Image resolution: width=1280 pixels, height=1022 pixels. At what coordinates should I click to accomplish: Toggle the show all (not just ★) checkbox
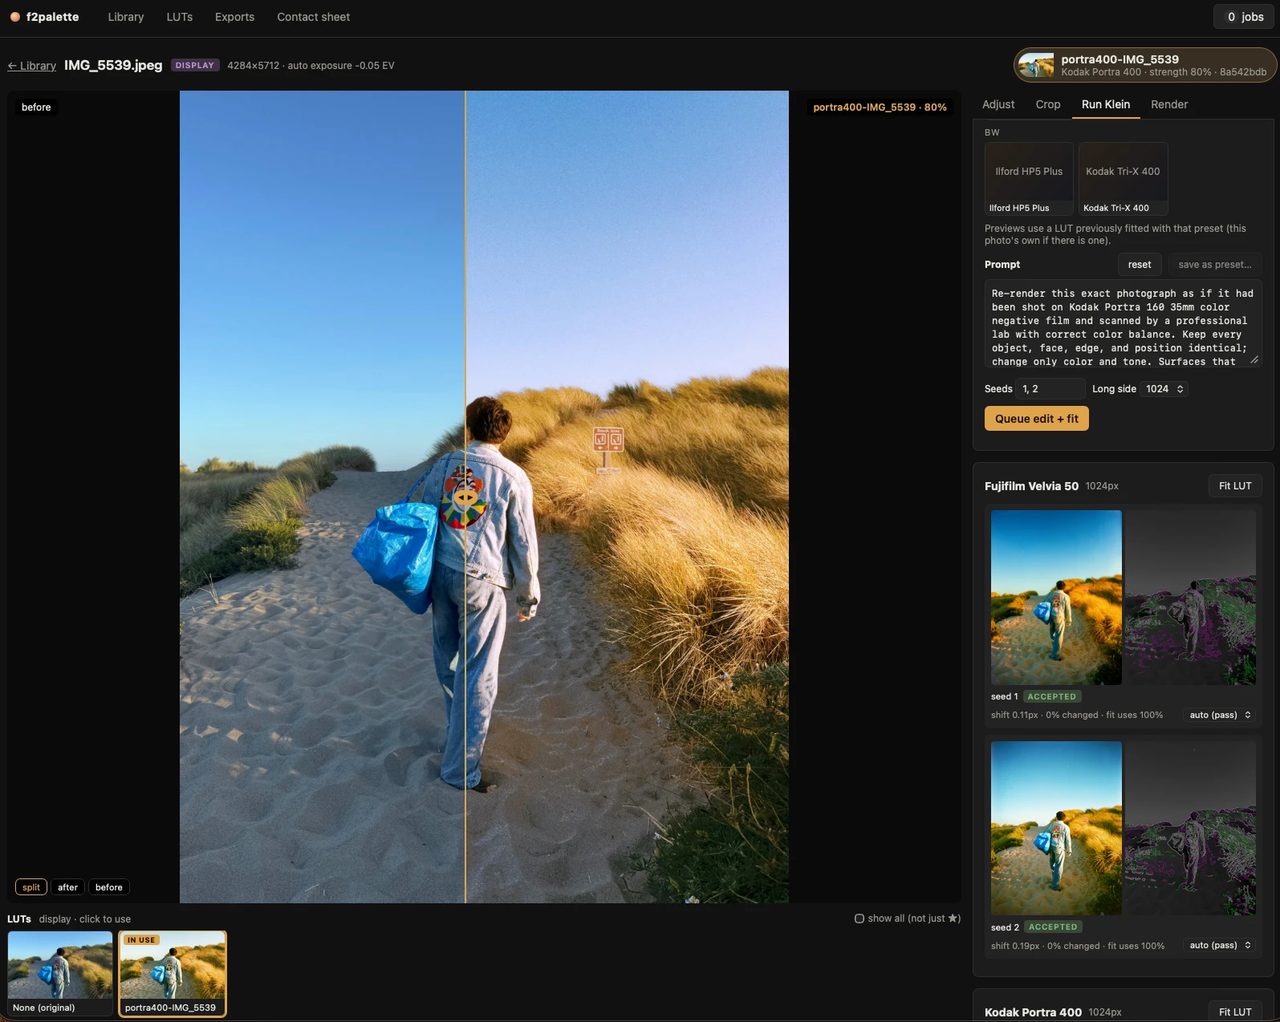coord(859,919)
